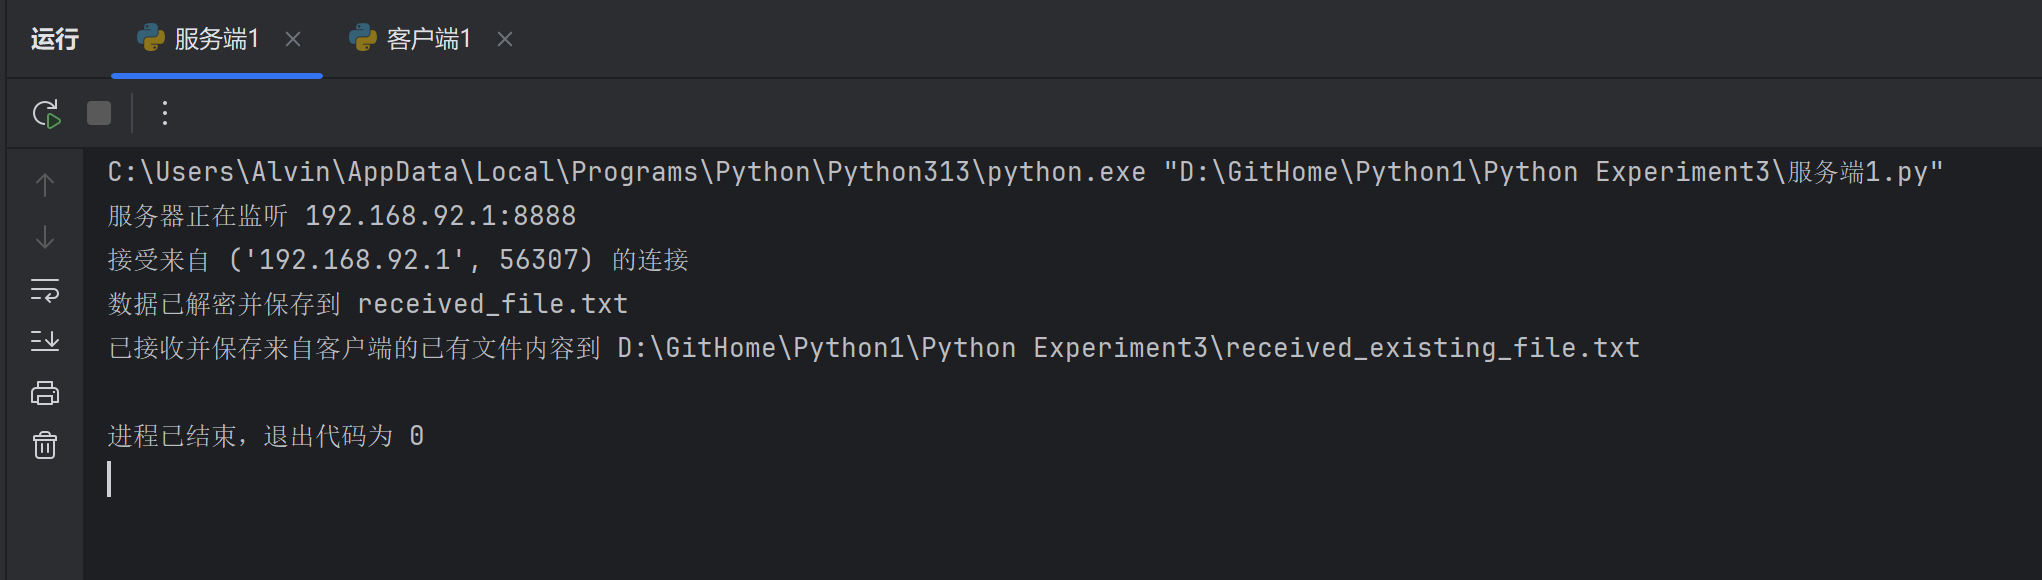Screen dimensions: 2042x580
Task: Click the python.exe interpreter path
Action: [626, 172]
